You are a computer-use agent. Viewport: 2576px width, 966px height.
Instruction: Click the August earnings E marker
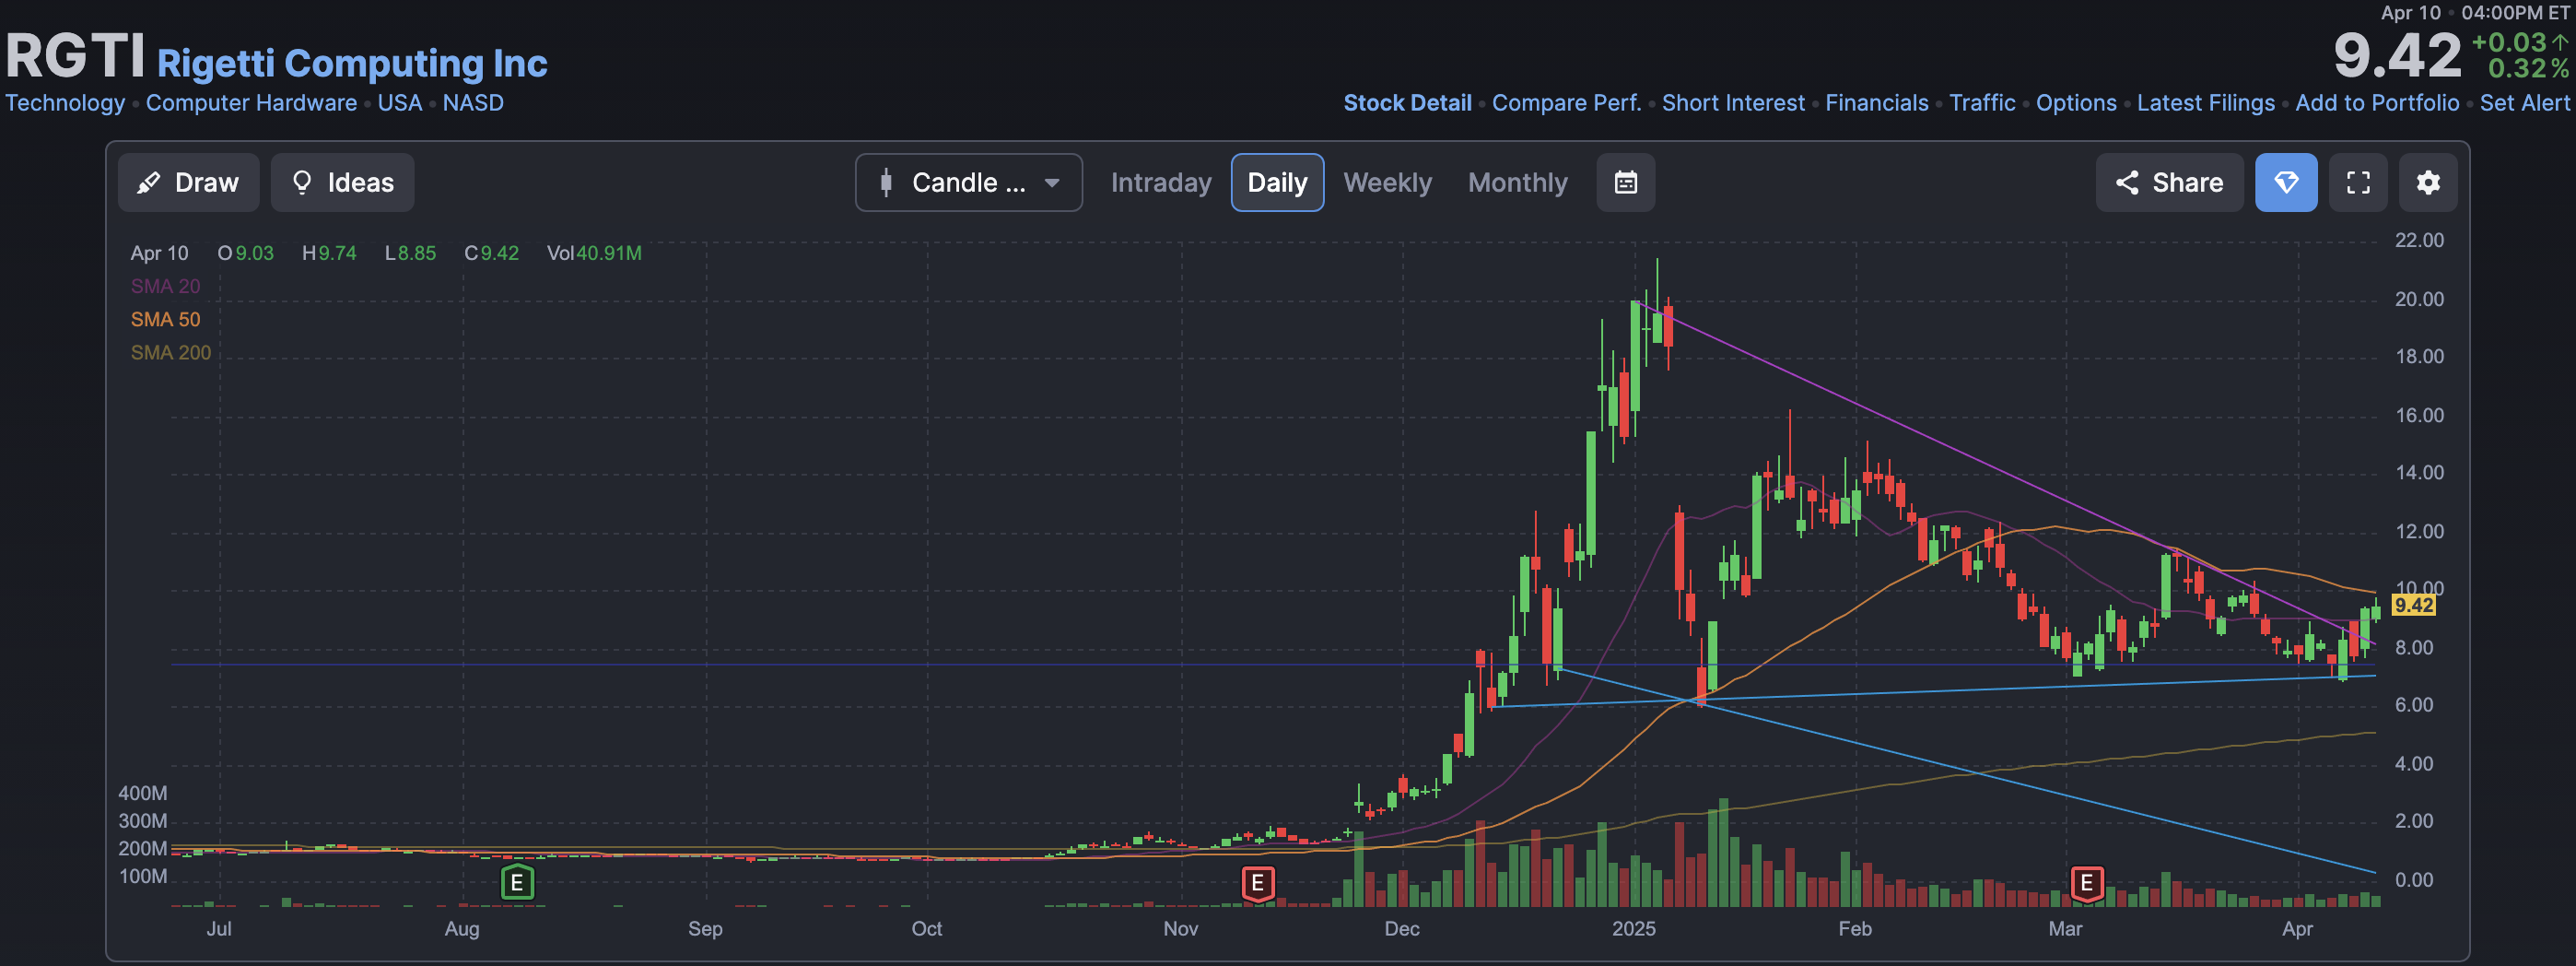[x=517, y=883]
